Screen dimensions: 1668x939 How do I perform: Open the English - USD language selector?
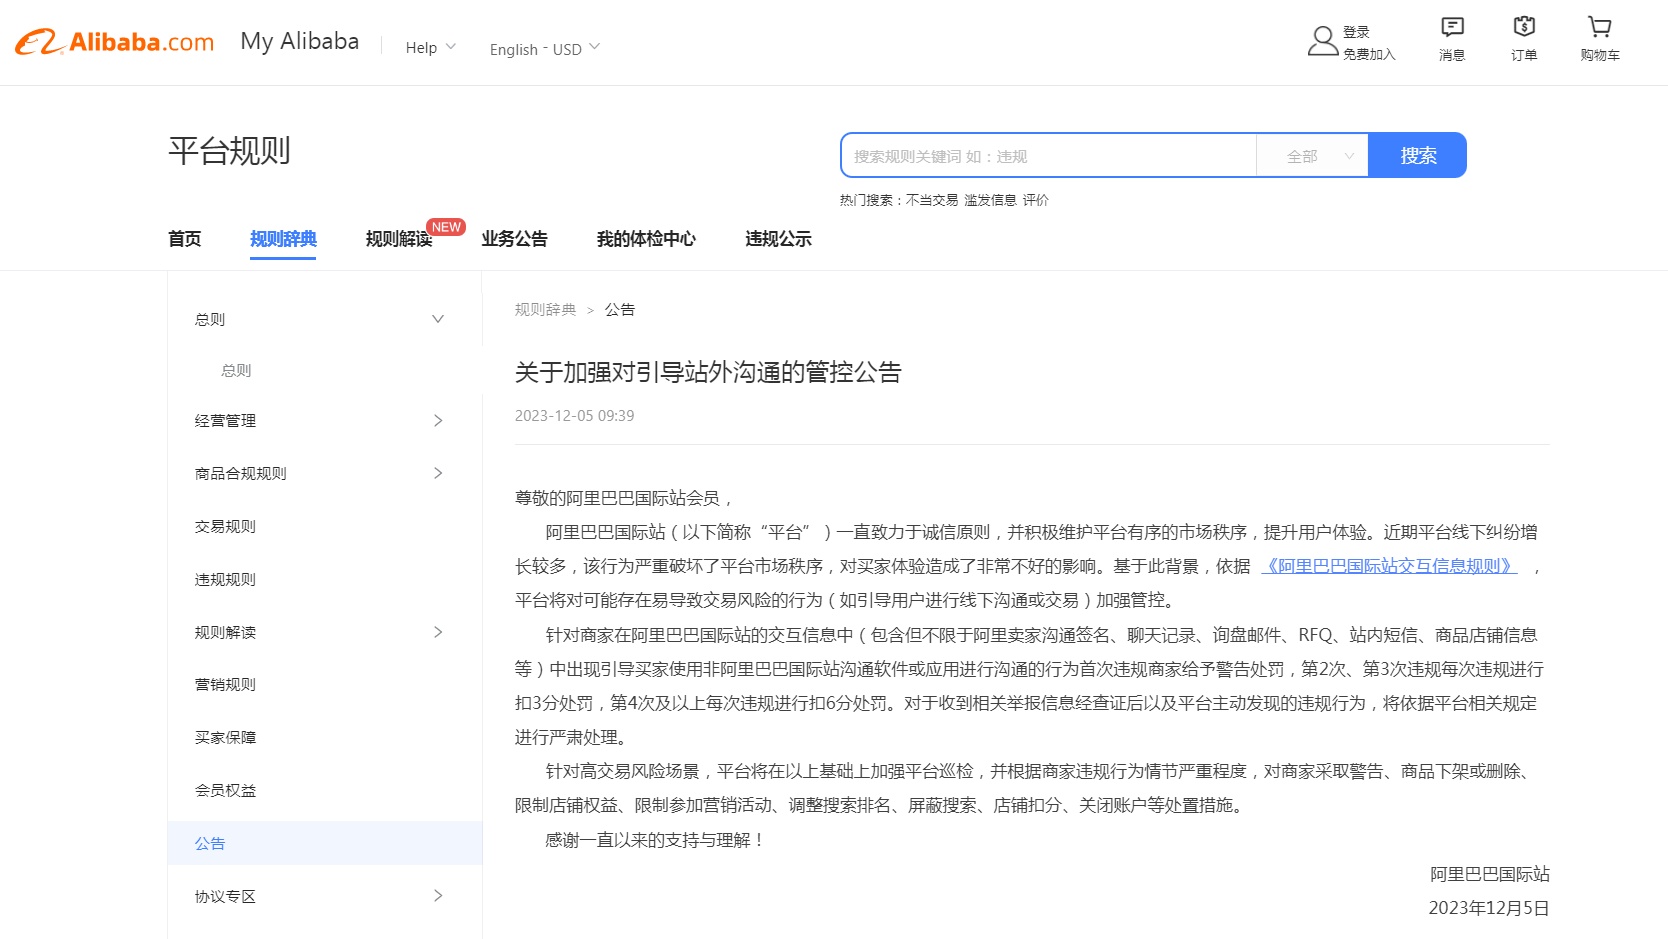click(x=545, y=48)
